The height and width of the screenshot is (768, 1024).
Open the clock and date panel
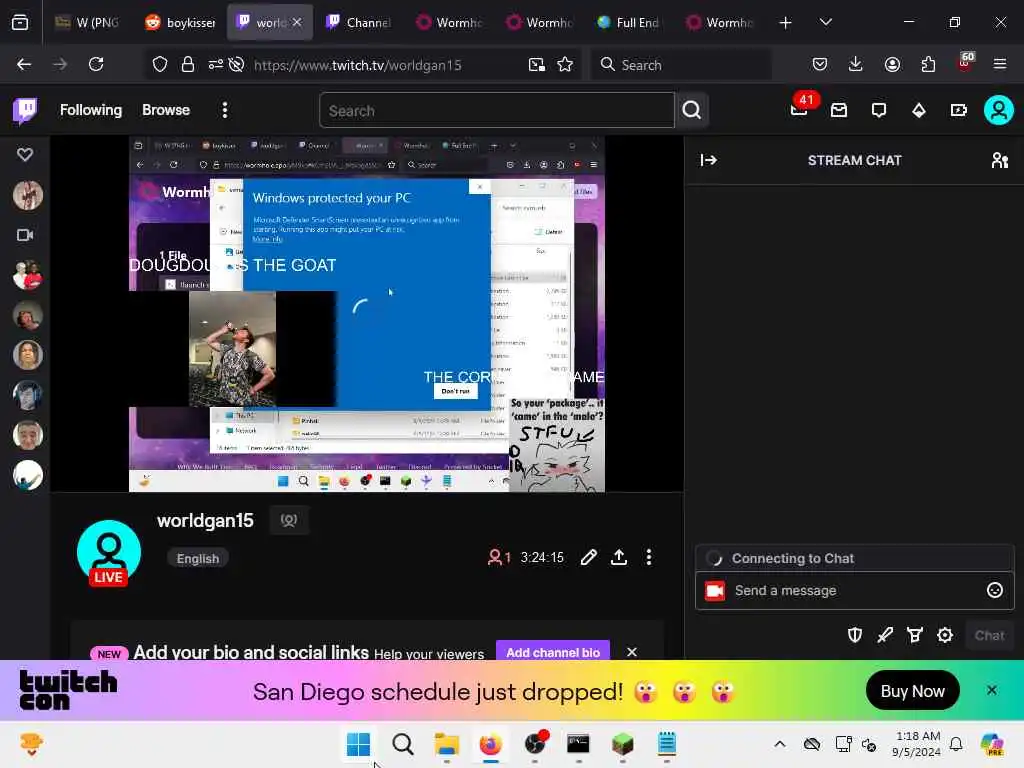917,744
